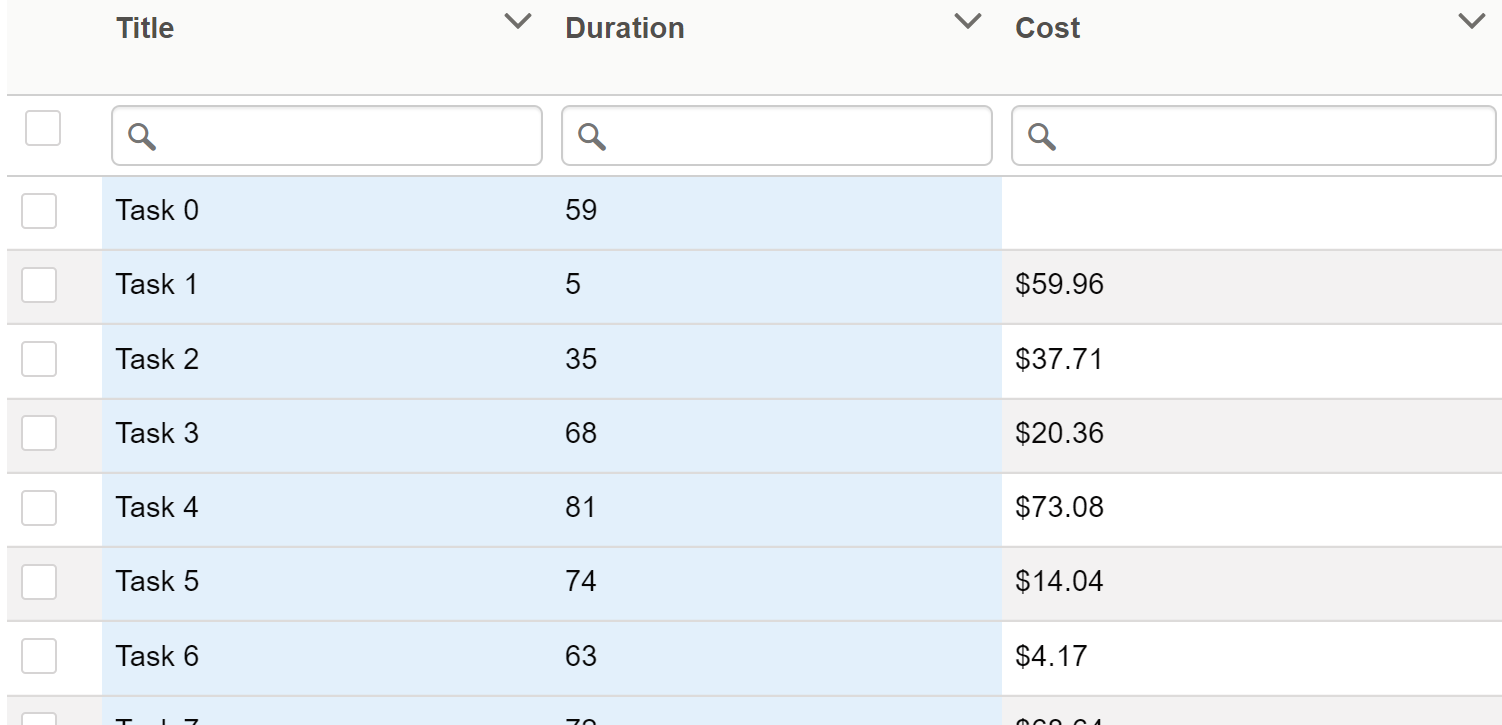Sort by clicking the Duration column header
Image resolution: width=1502 pixels, height=725 pixels.
click(x=625, y=28)
